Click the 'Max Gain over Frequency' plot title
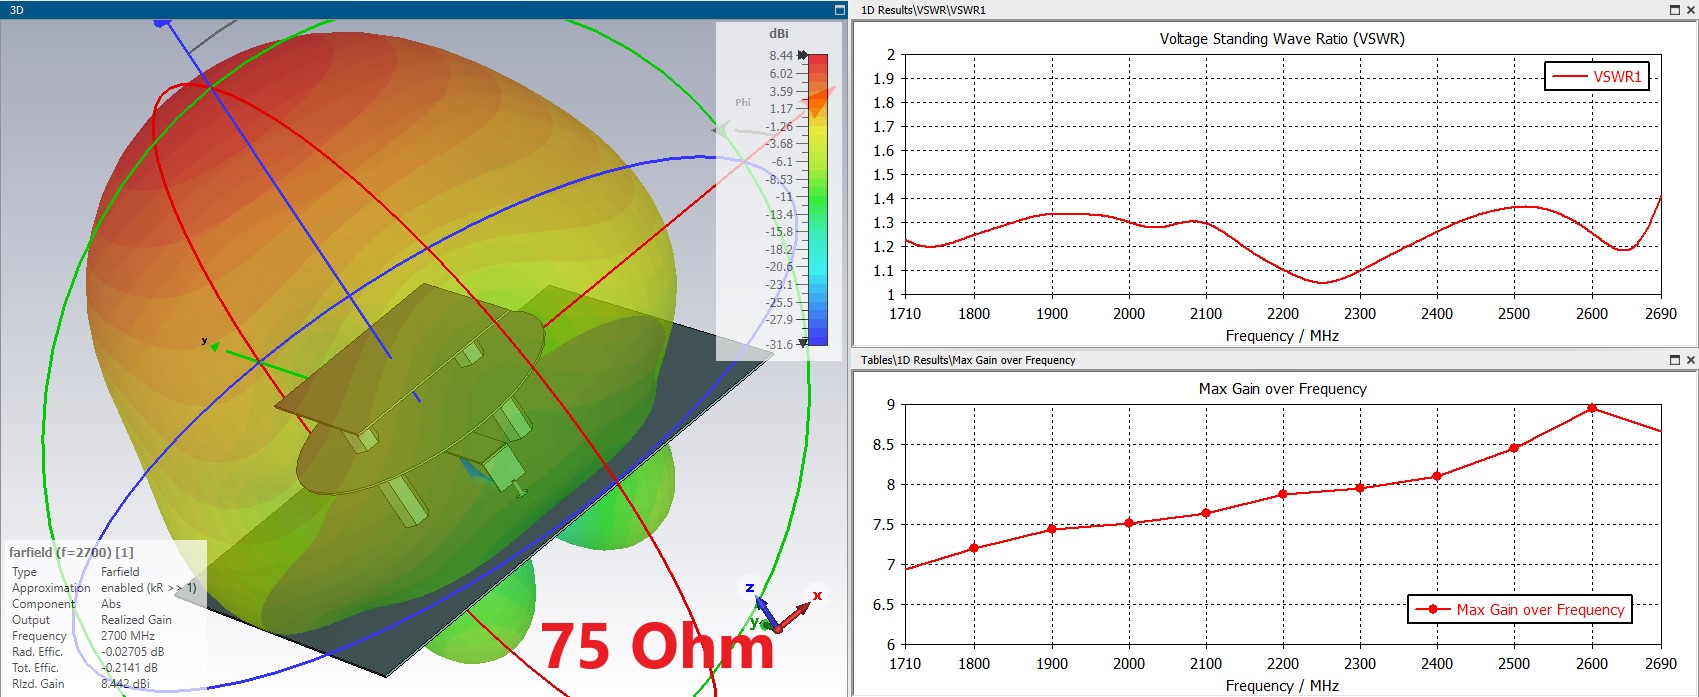1699x697 pixels. click(x=1282, y=389)
